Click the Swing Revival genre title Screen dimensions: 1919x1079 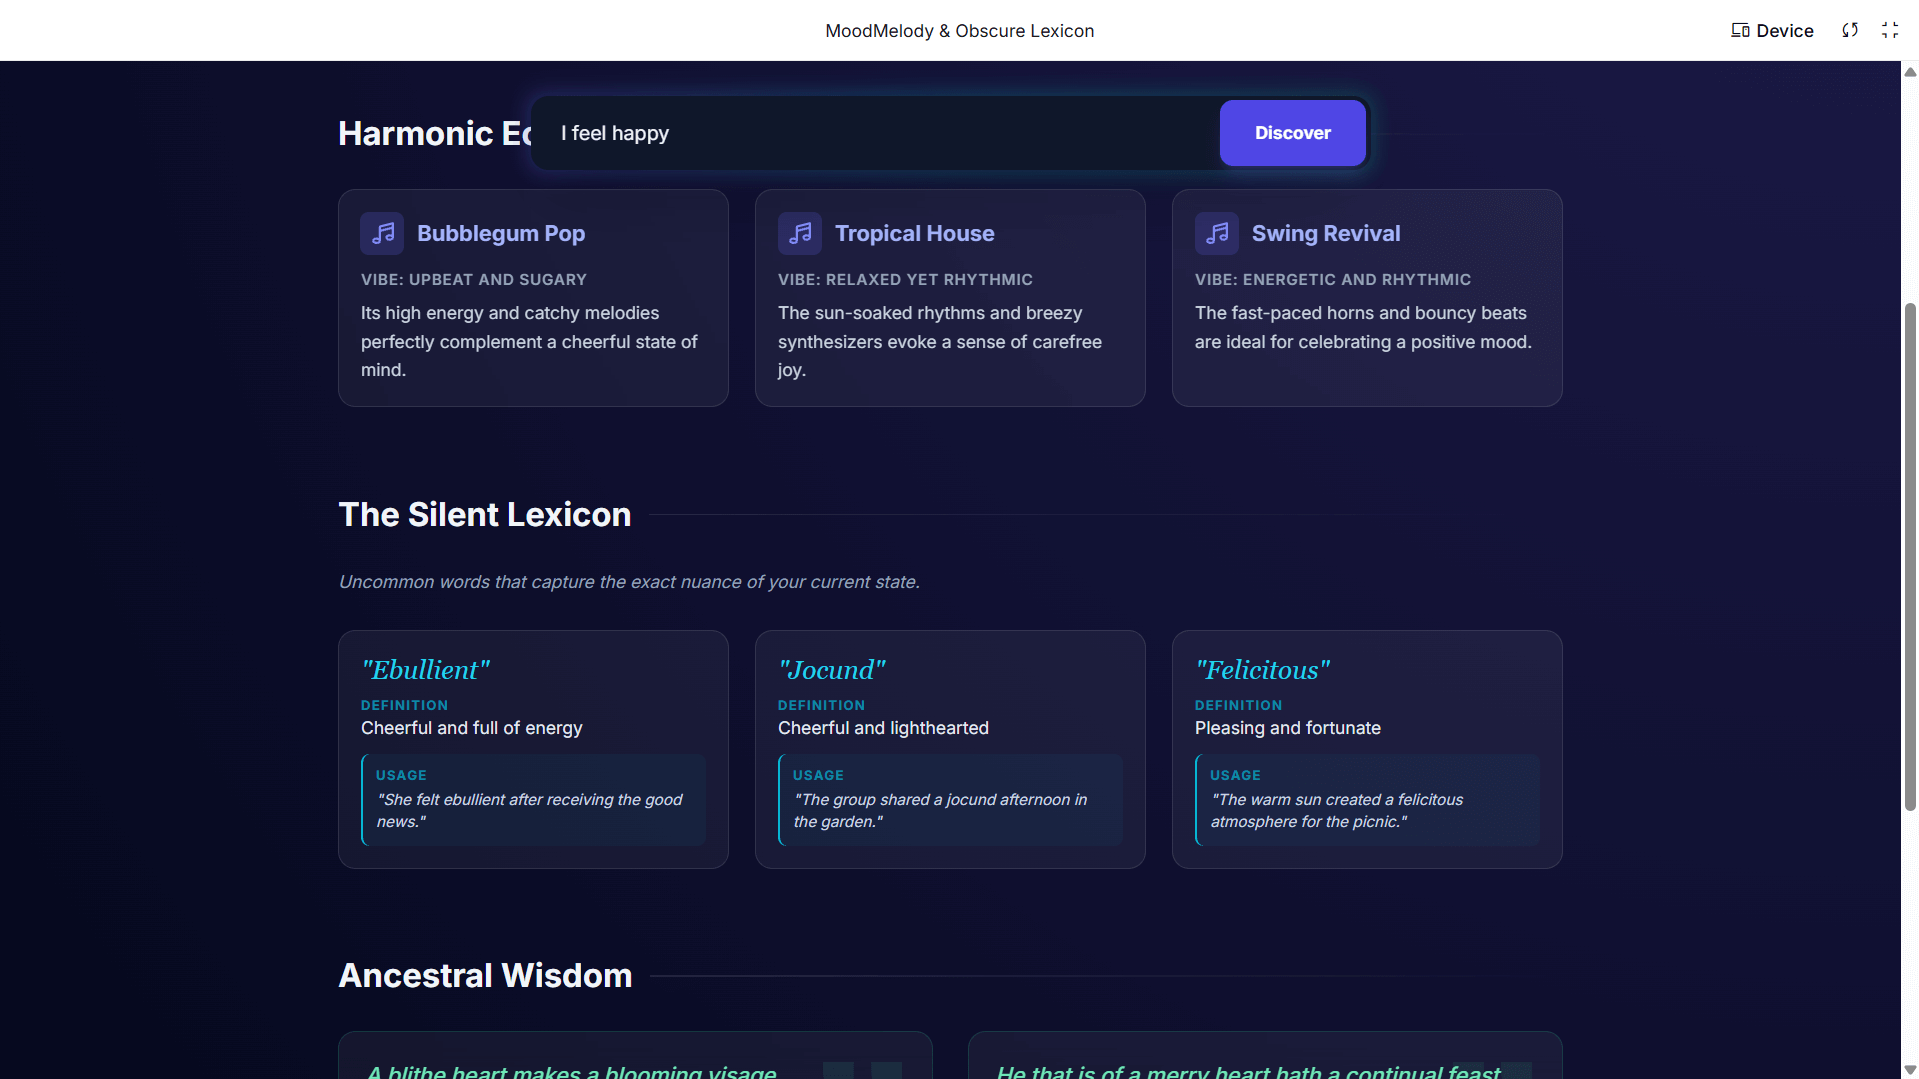(x=1326, y=233)
